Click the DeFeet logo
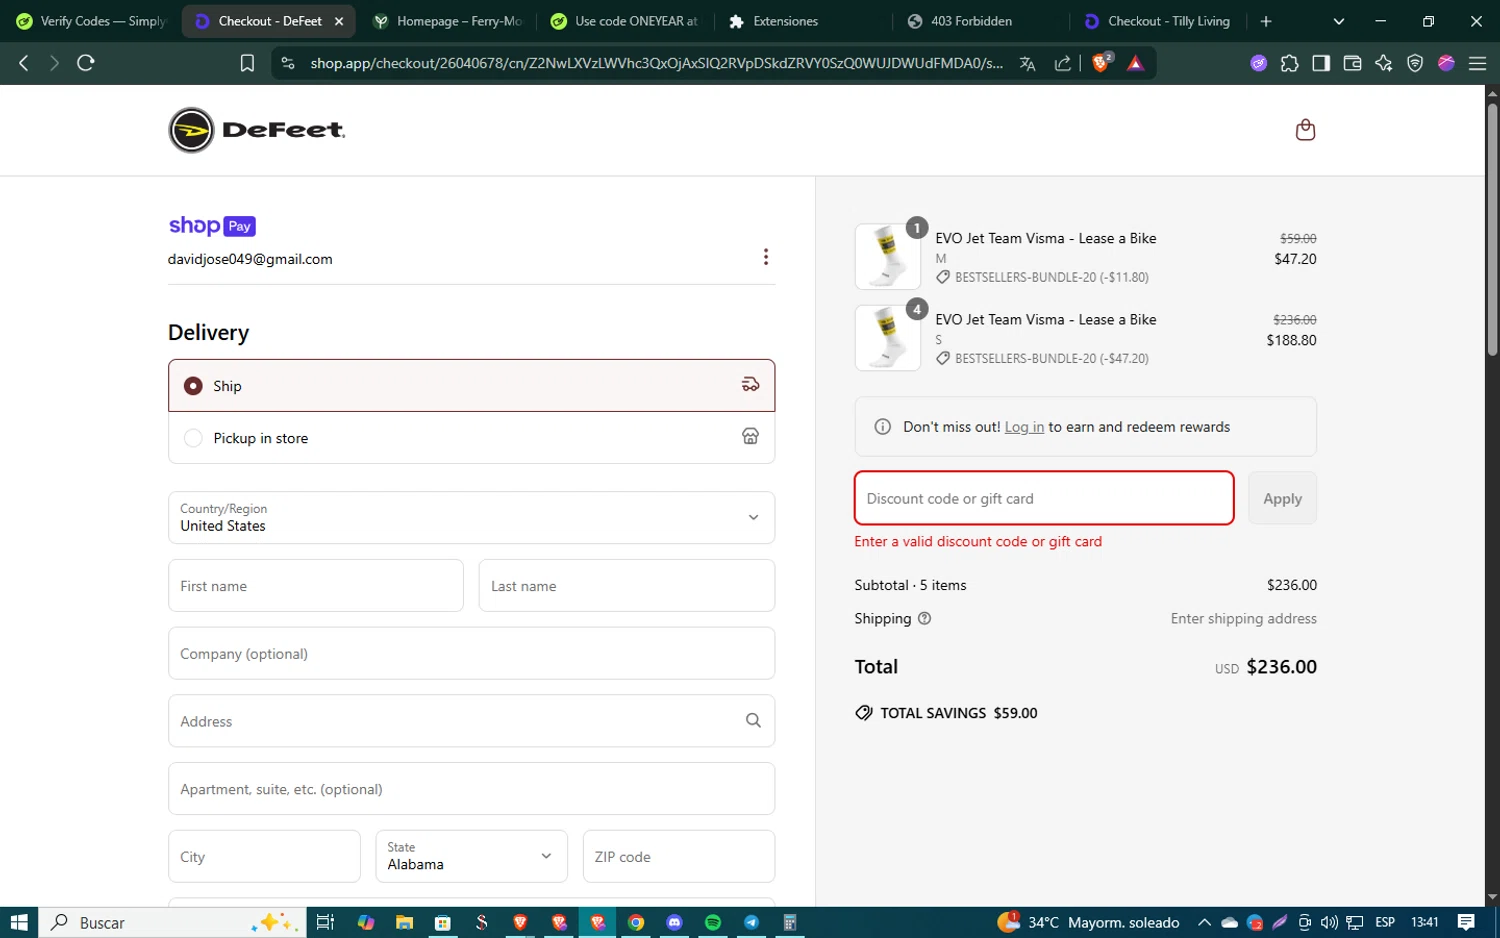 coord(257,130)
